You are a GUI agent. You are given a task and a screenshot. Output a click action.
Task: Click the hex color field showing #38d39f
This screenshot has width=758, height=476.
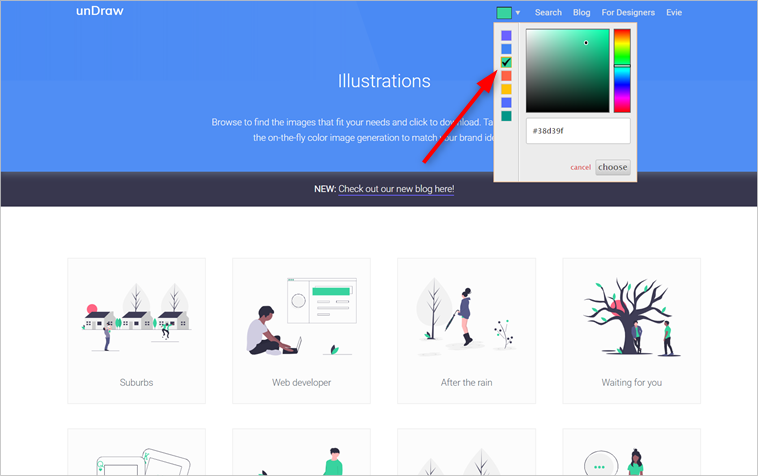tap(578, 131)
